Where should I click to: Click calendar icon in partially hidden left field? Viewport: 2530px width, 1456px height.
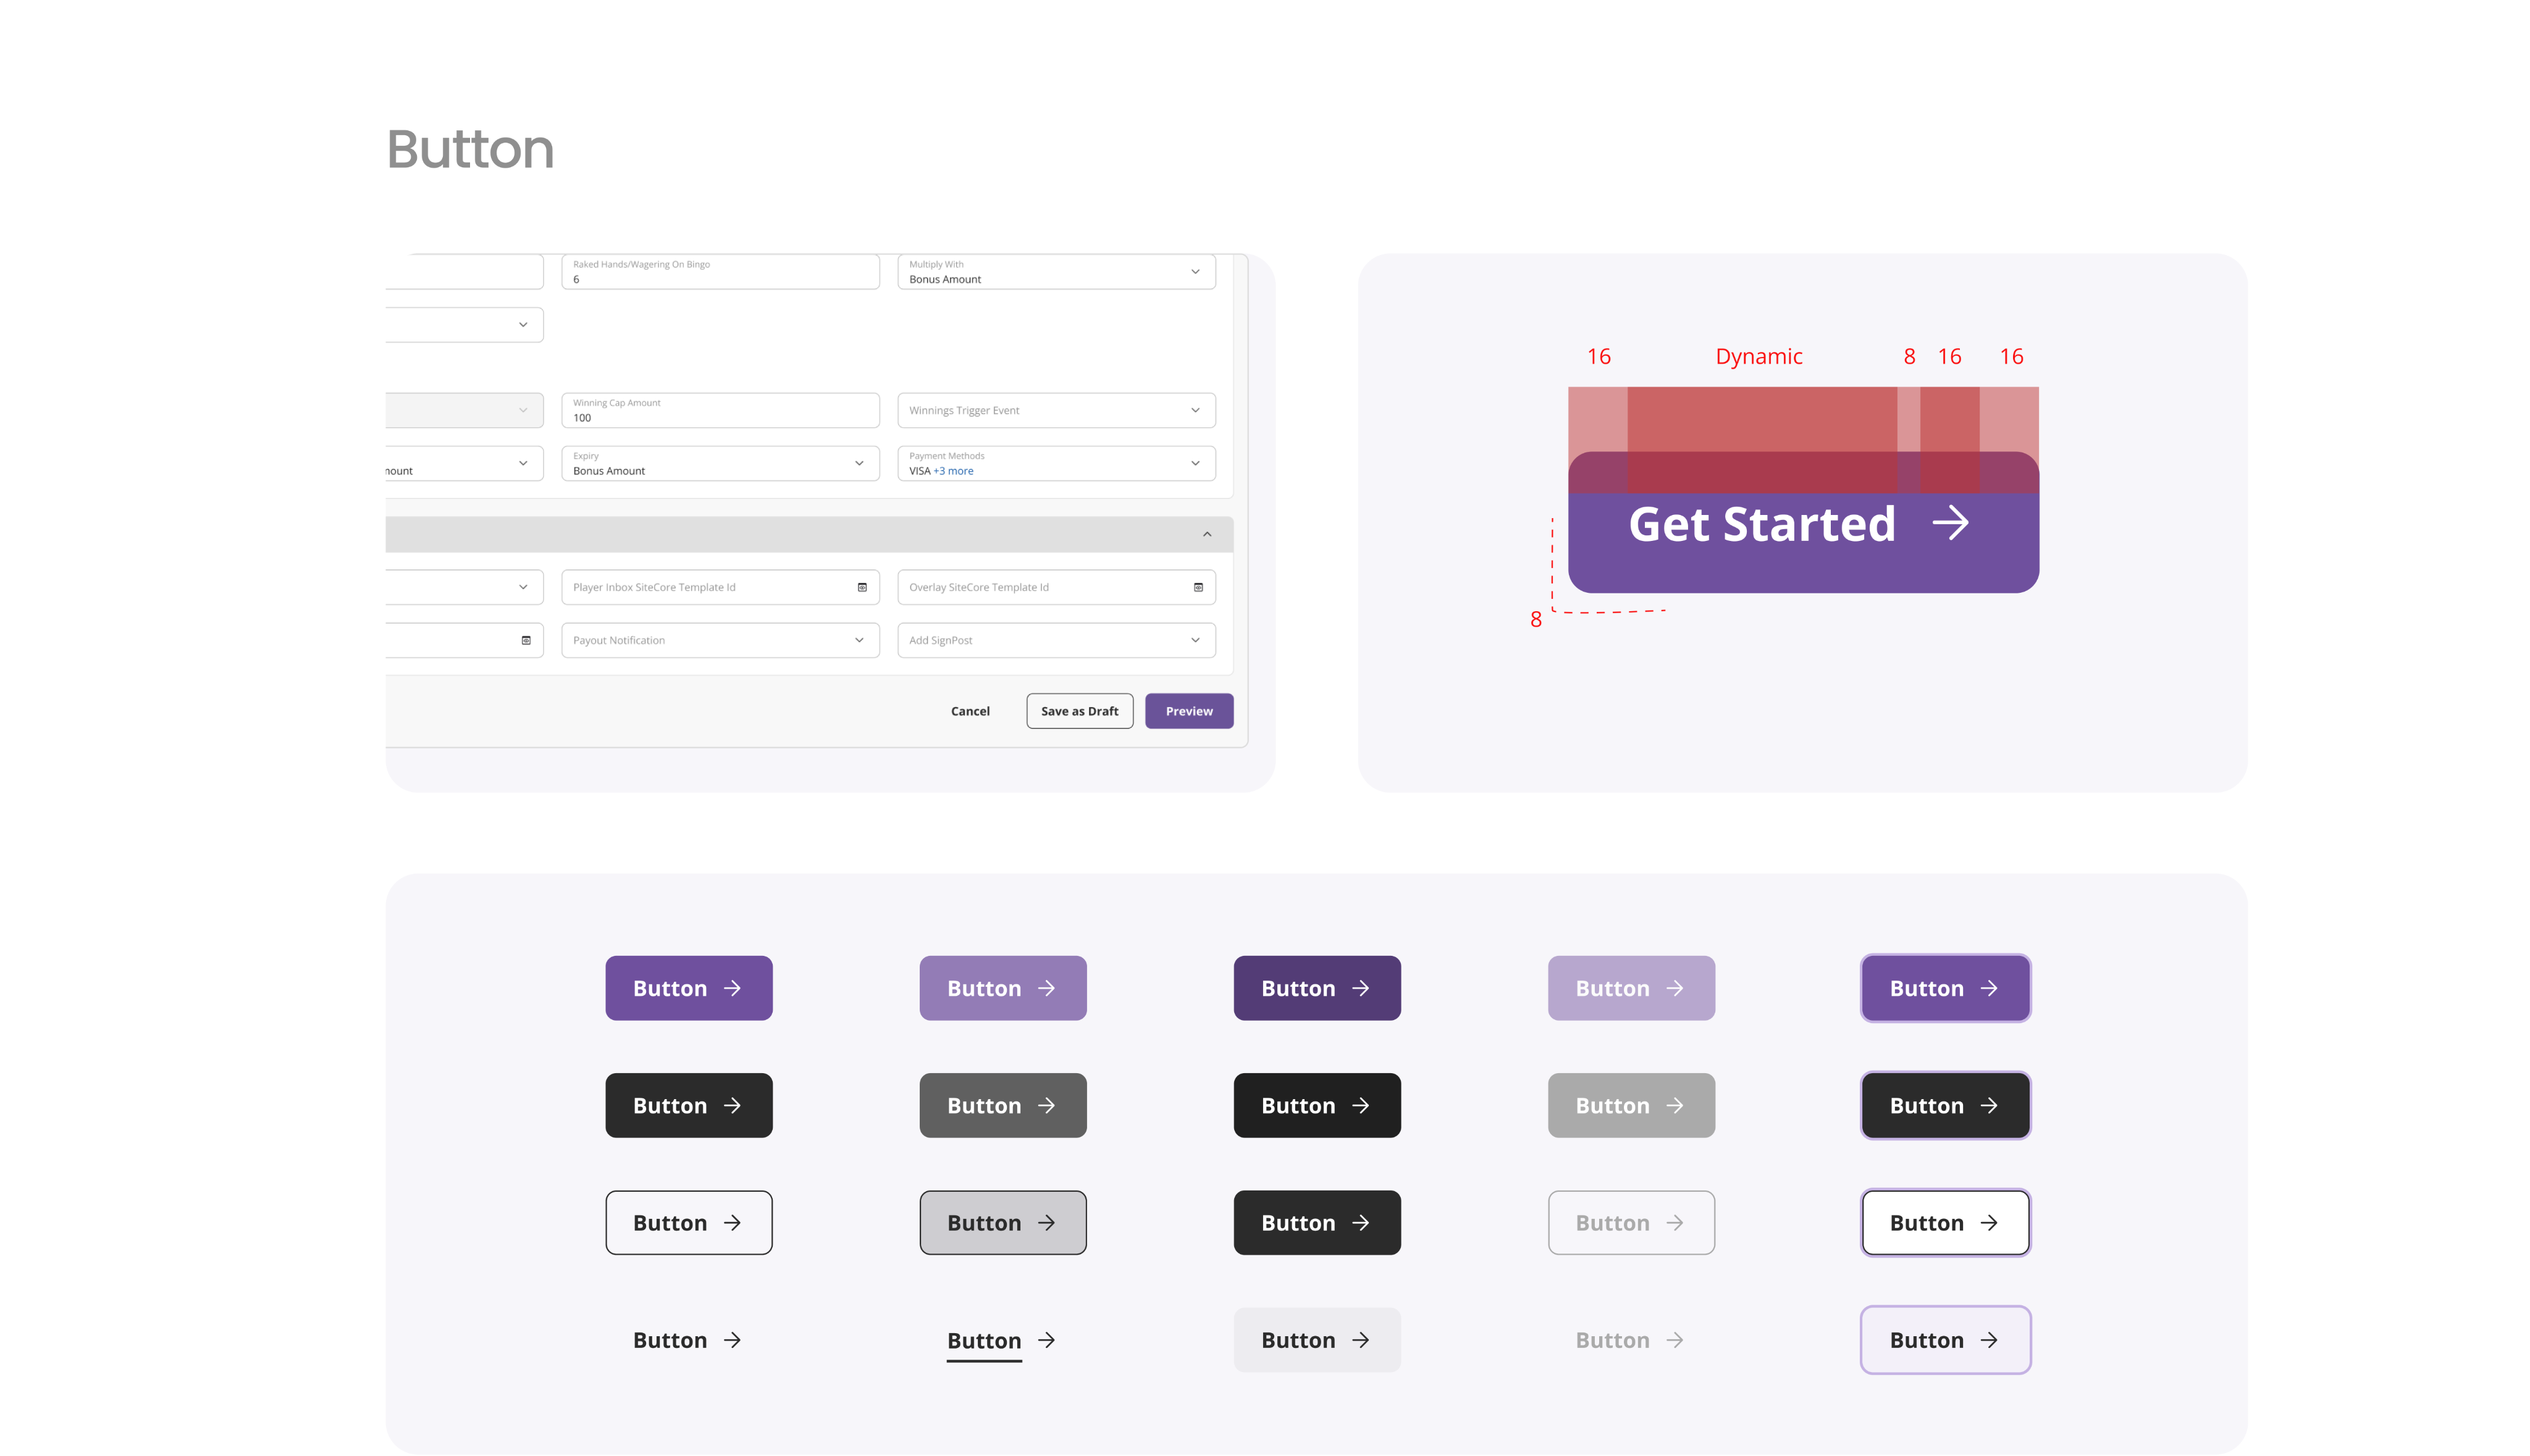526,640
